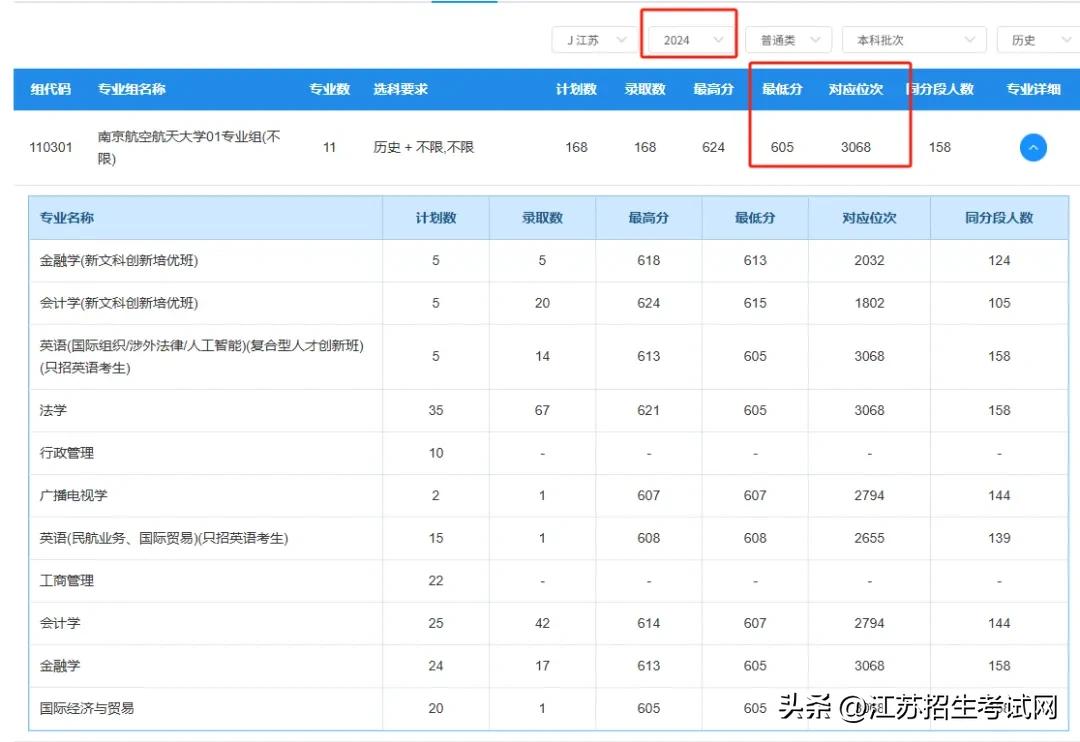Select 英语(国际组织/涉外法律/人工智能) row
Screen dimensions: 1080x742
click(548, 357)
